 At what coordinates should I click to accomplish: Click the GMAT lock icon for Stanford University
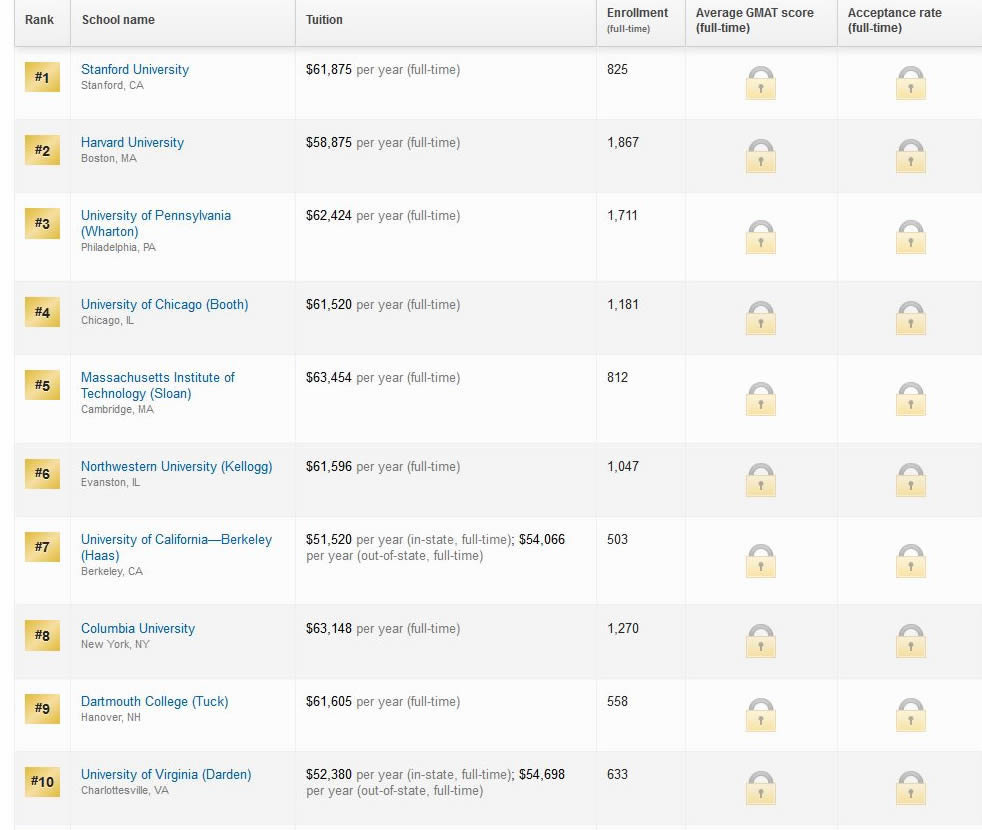(761, 83)
